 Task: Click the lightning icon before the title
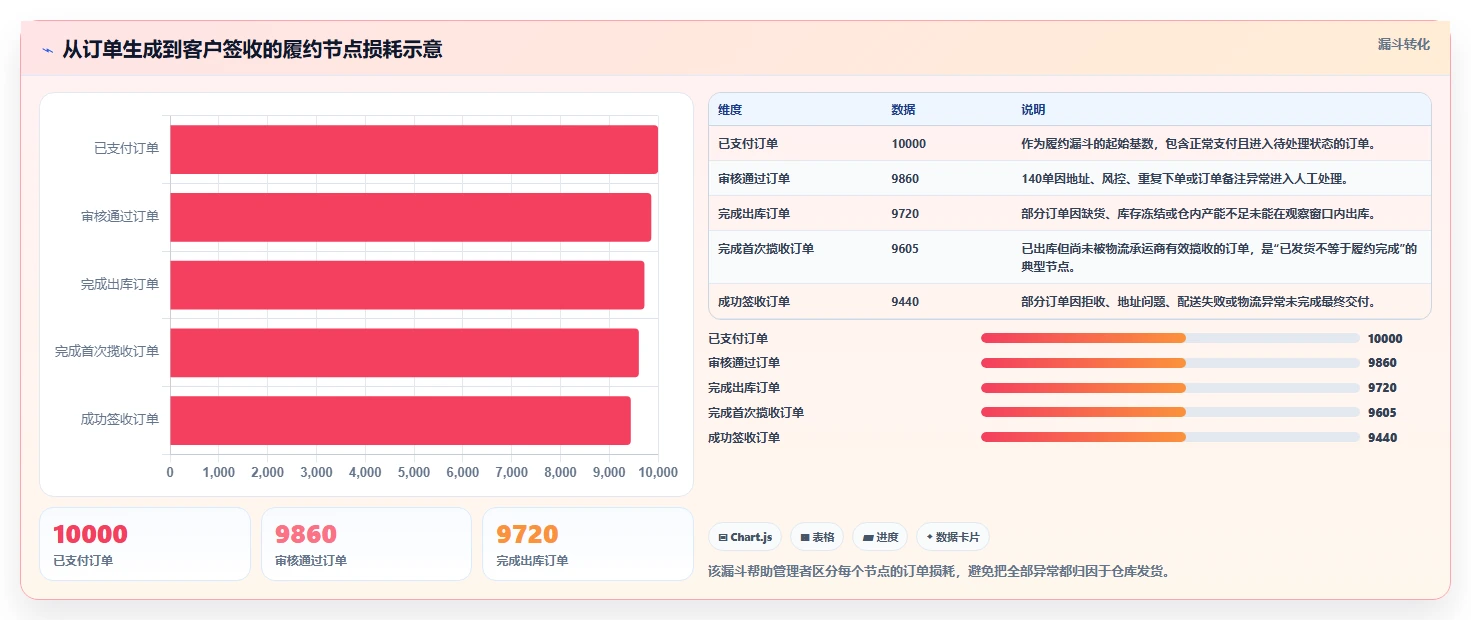click(47, 50)
